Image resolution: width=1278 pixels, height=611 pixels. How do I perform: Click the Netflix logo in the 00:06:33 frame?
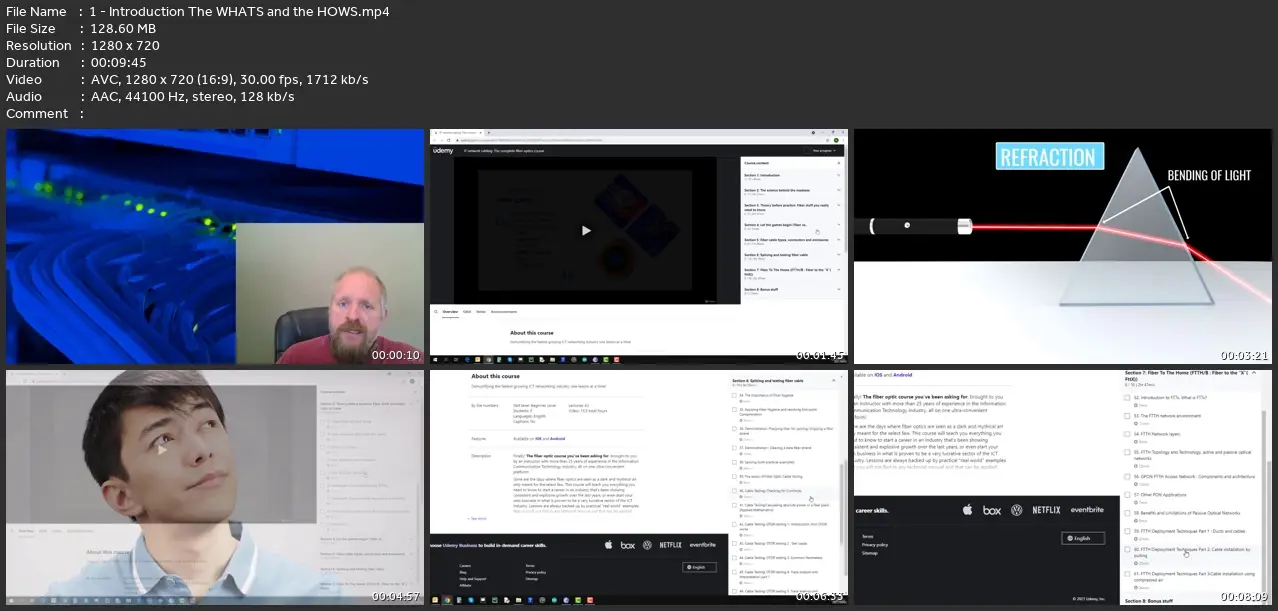click(x=670, y=545)
